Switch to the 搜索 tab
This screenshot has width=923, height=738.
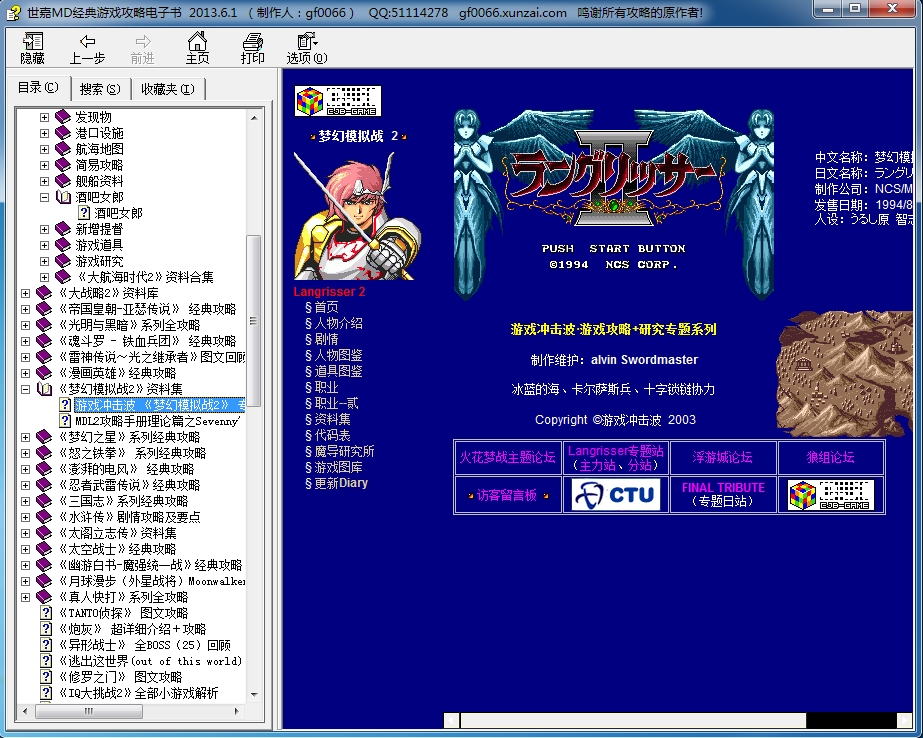(99, 88)
